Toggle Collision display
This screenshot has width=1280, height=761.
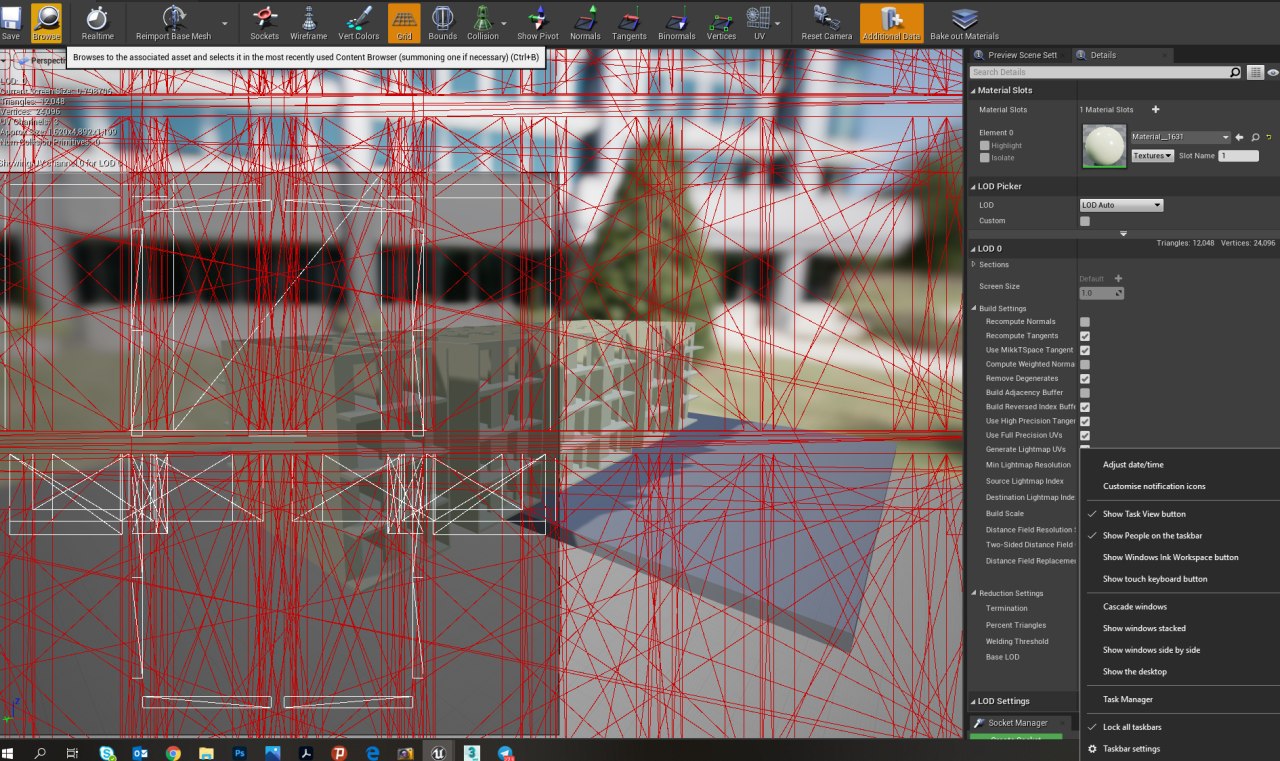(x=482, y=22)
